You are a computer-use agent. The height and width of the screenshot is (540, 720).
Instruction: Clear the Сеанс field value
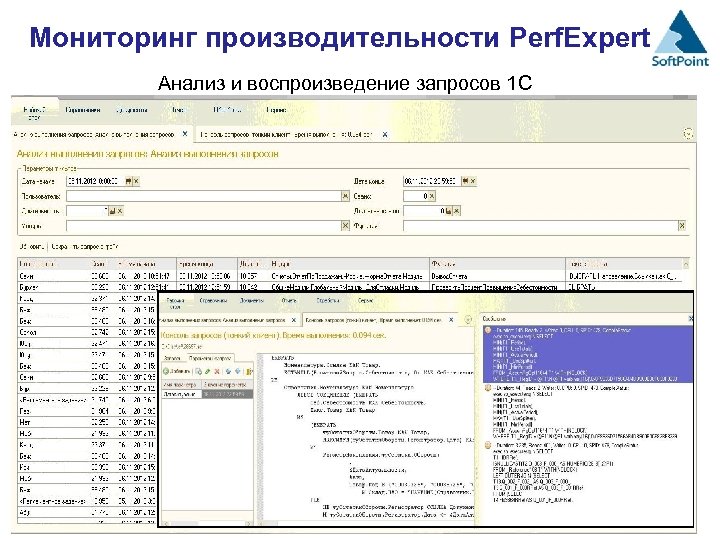pyautogui.click(x=432, y=196)
